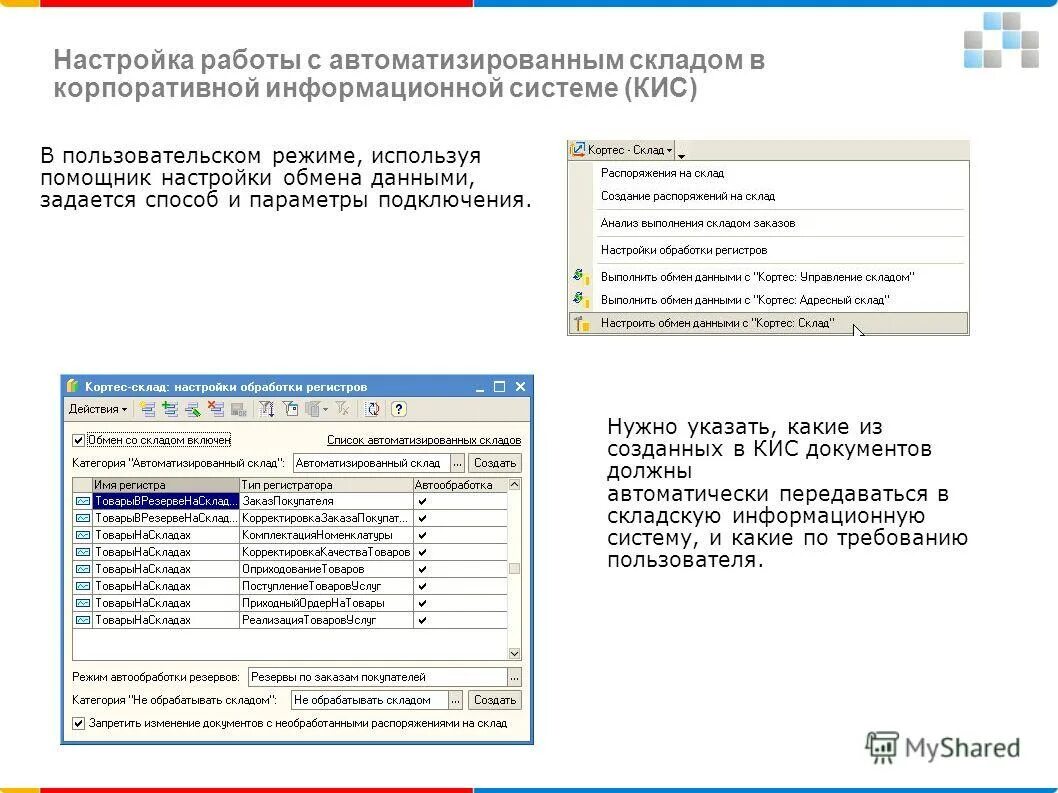Click the register table scrollbar thumb
This screenshot has width=1058, height=793.
(514, 569)
